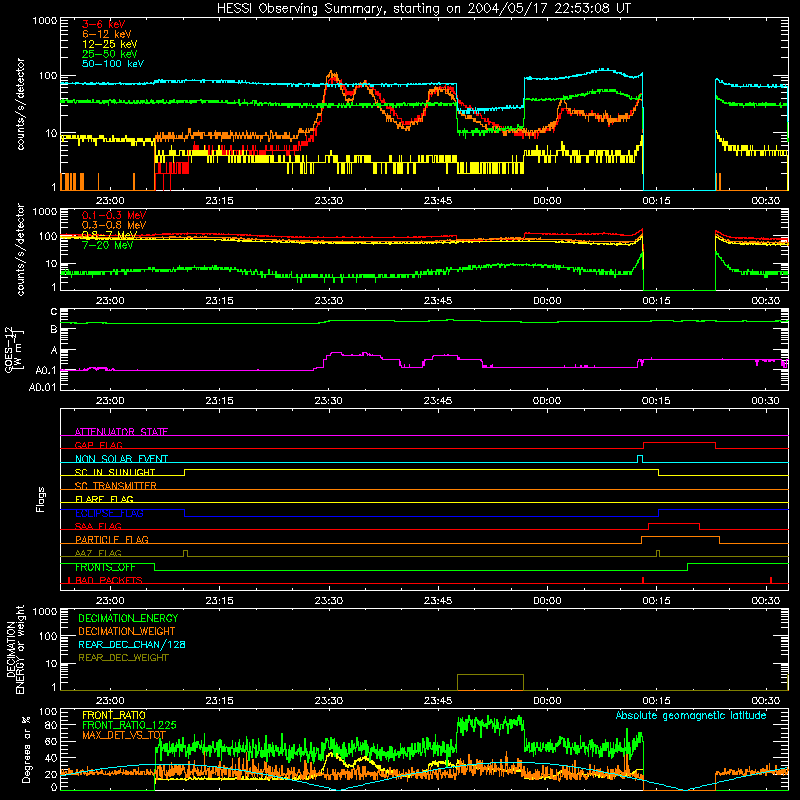Click the FRONT_RATIO legend label
The width and height of the screenshot is (800, 800).
pyautogui.click(x=114, y=715)
